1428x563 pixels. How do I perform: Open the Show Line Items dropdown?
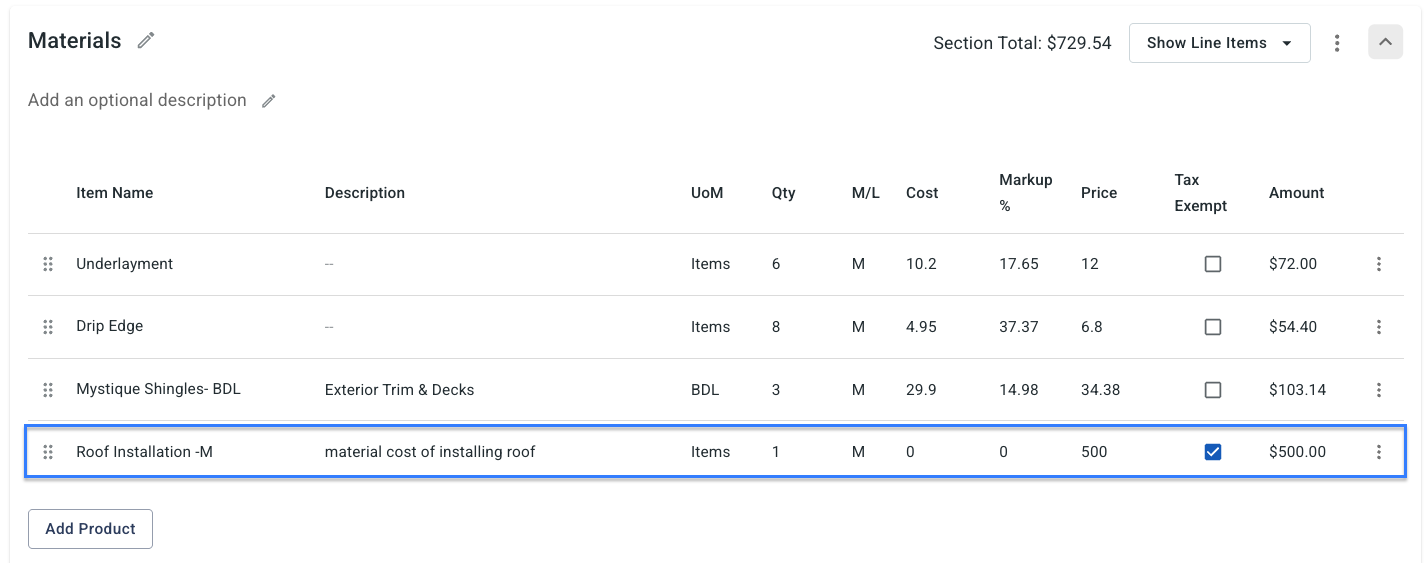coord(1219,43)
